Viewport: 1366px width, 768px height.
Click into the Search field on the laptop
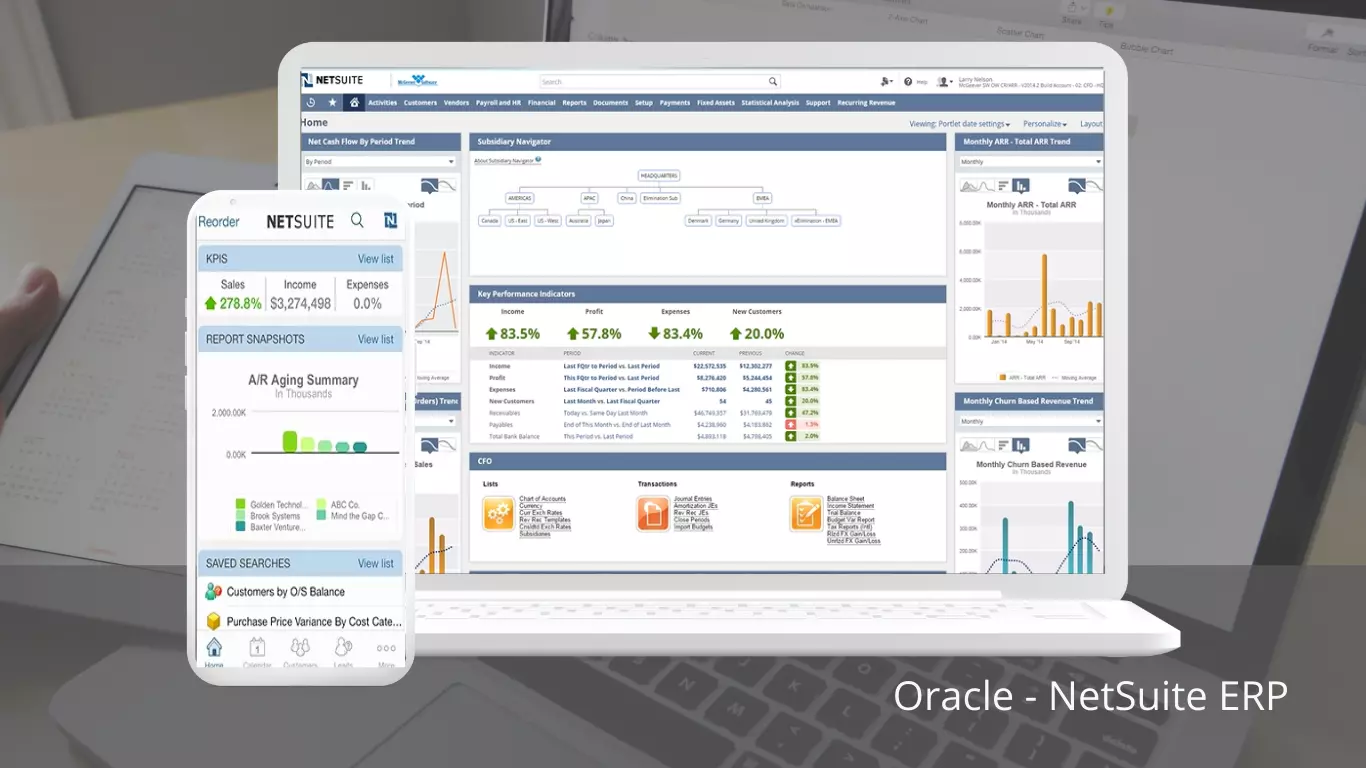[652, 82]
